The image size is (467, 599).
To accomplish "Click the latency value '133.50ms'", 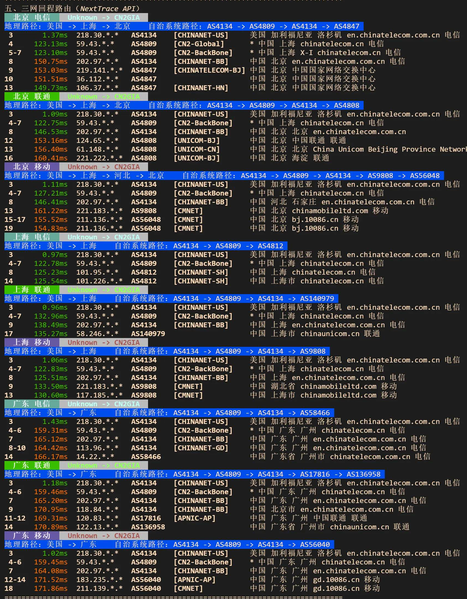I will point(50,386).
